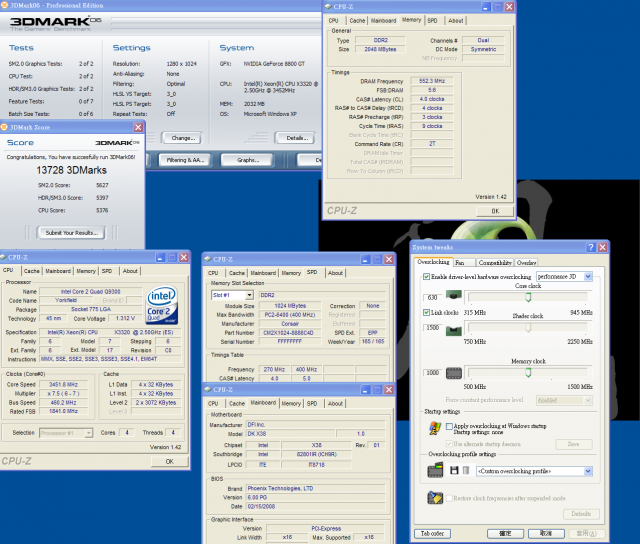Open Filtering & AA... settings
The width and height of the screenshot is (640, 544).
(x=185, y=160)
